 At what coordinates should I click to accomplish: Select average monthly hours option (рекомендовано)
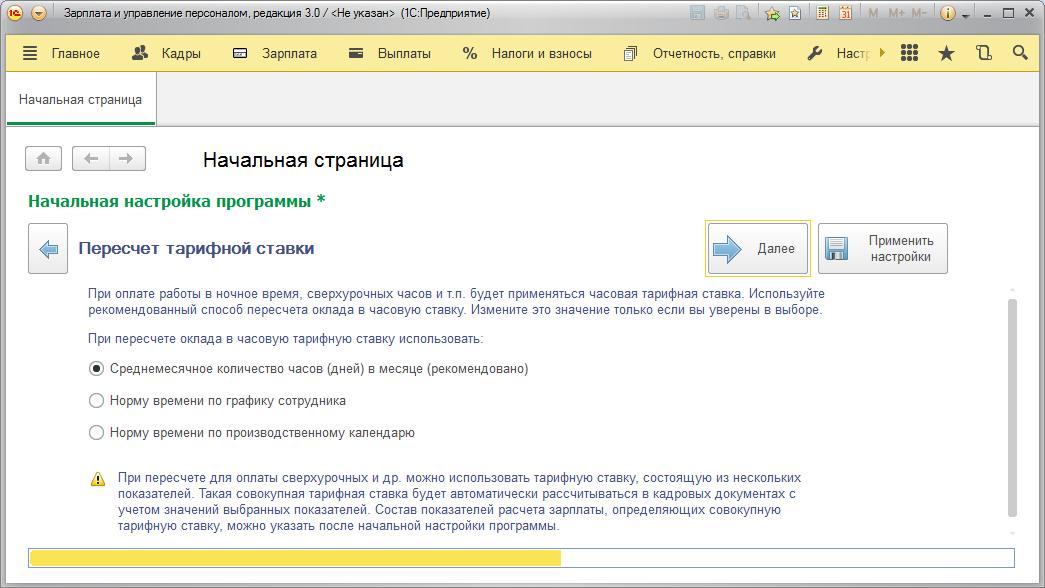(97, 369)
